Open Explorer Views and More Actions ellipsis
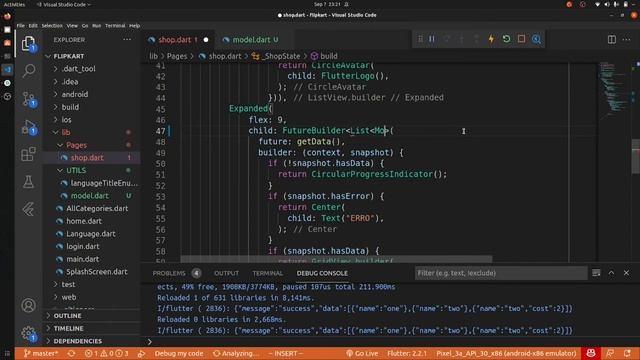The width and height of the screenshot is (640, 360). [127, 40]
